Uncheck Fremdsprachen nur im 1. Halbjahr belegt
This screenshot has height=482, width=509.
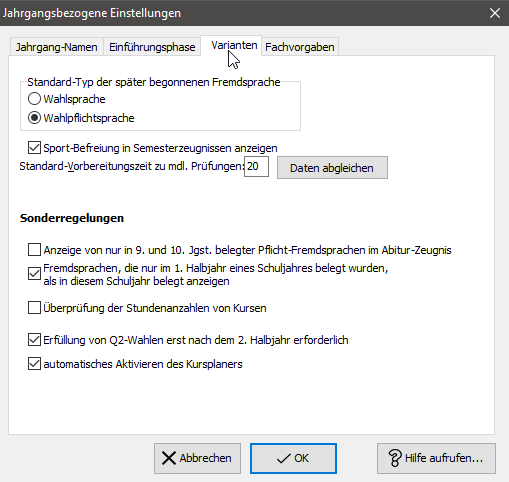(34, 274)
